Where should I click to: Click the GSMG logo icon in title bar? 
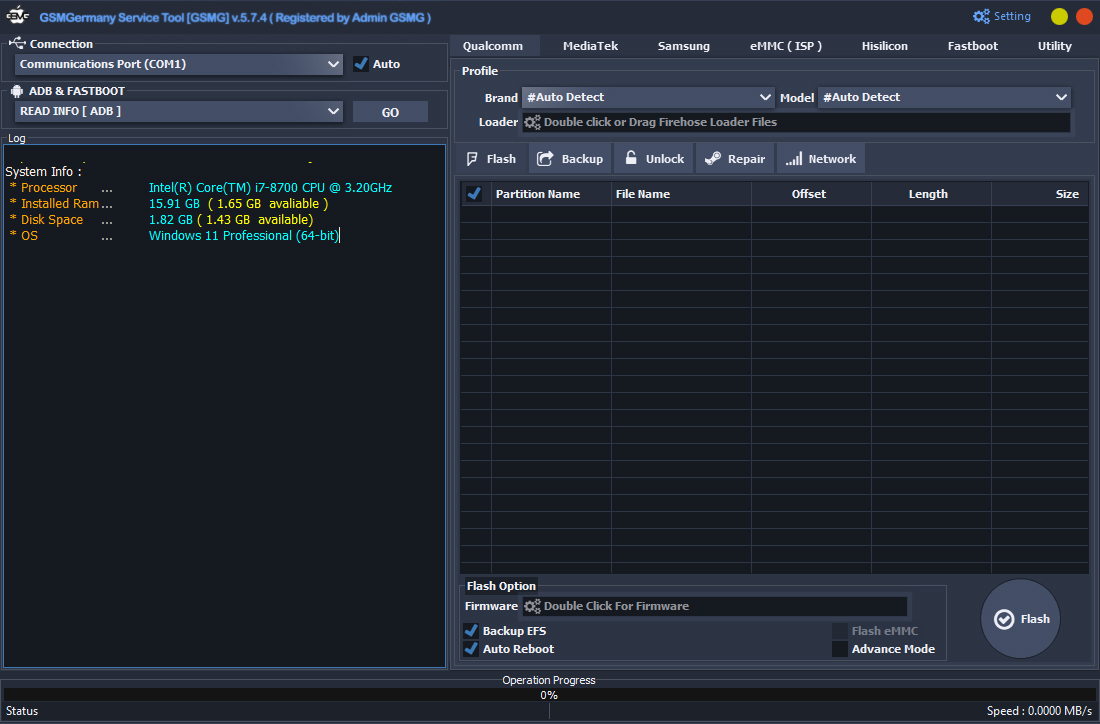tap(18, 17)
